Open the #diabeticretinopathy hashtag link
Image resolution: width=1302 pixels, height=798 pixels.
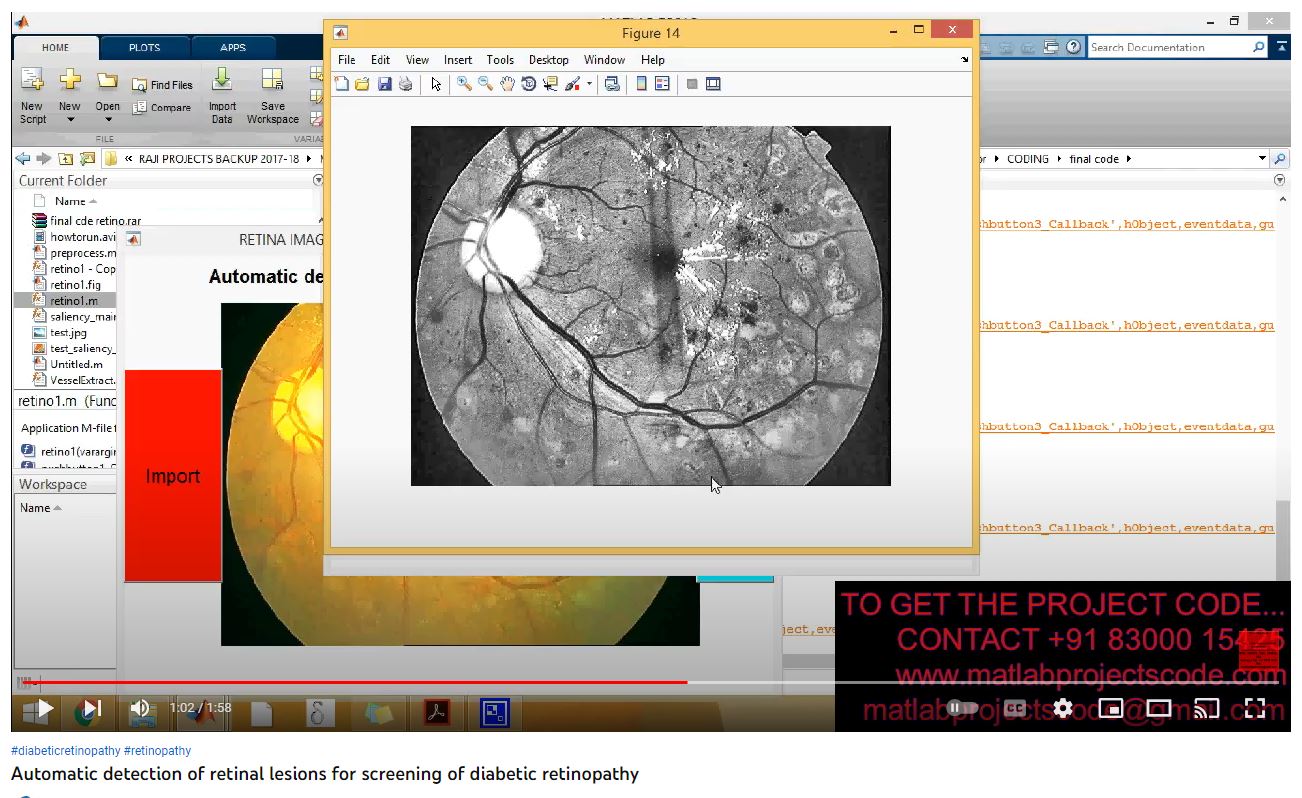(x=65, y=751)
